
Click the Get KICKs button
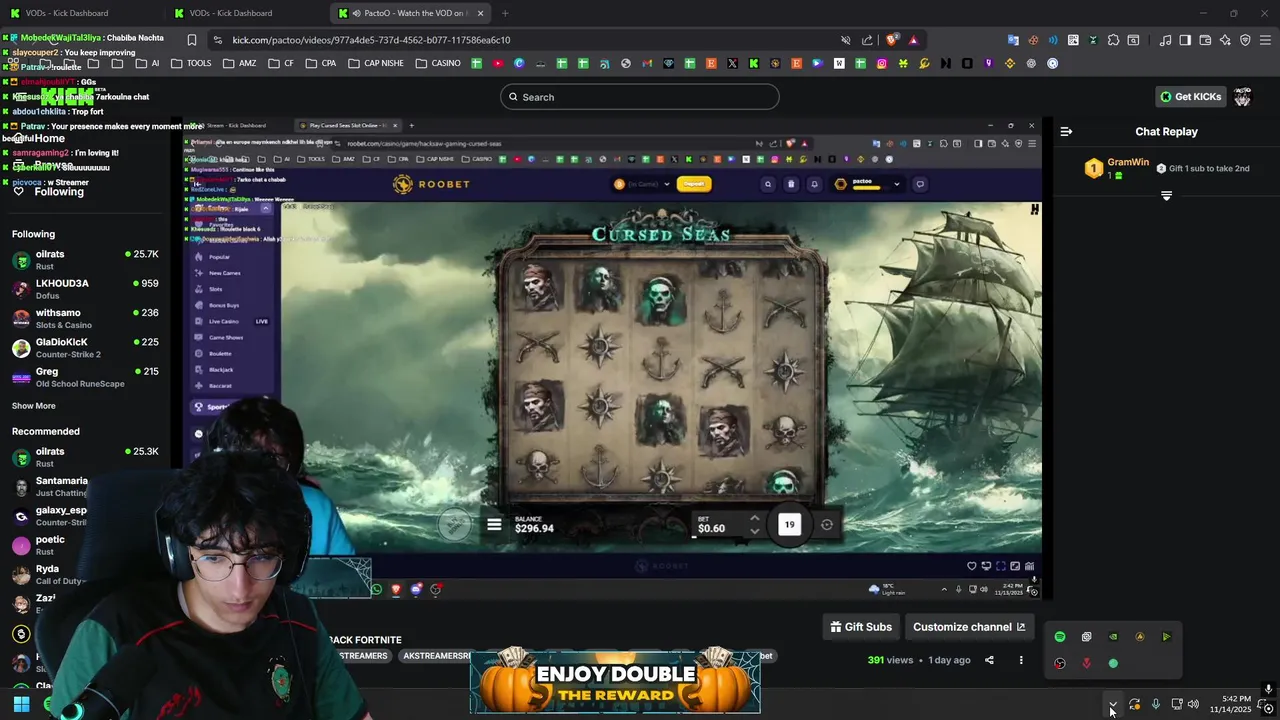[1190, 97]
